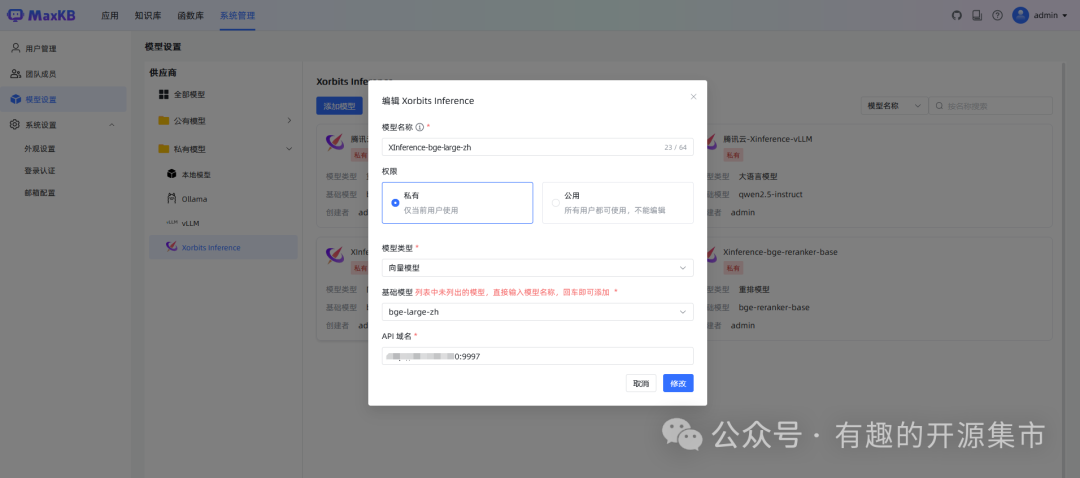Click the 私有模型 folder icon
This screenshot has height=478, width=1080.
click(x=163, y=149)
